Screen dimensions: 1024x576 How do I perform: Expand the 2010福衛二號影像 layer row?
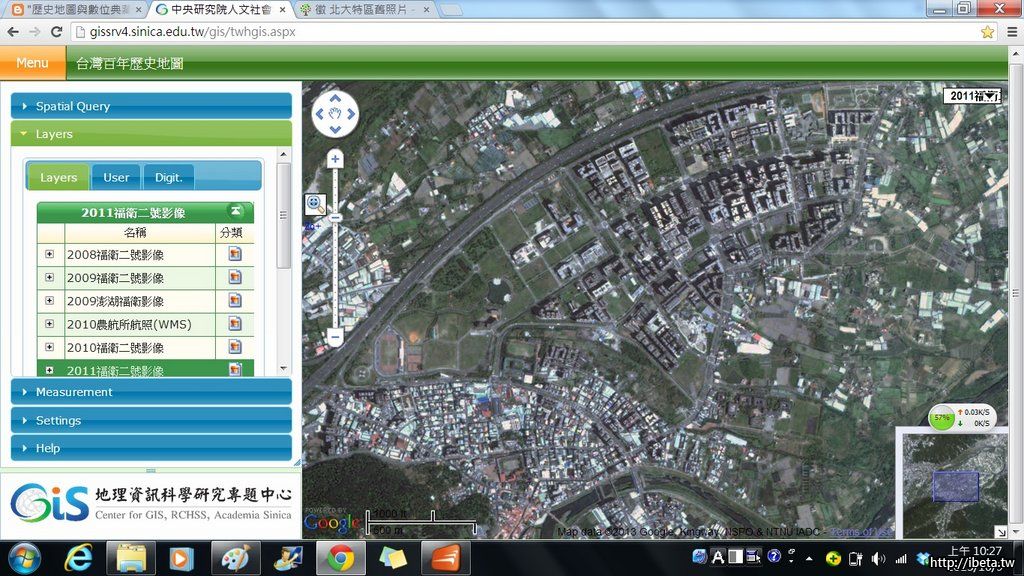tap(50, 347)
